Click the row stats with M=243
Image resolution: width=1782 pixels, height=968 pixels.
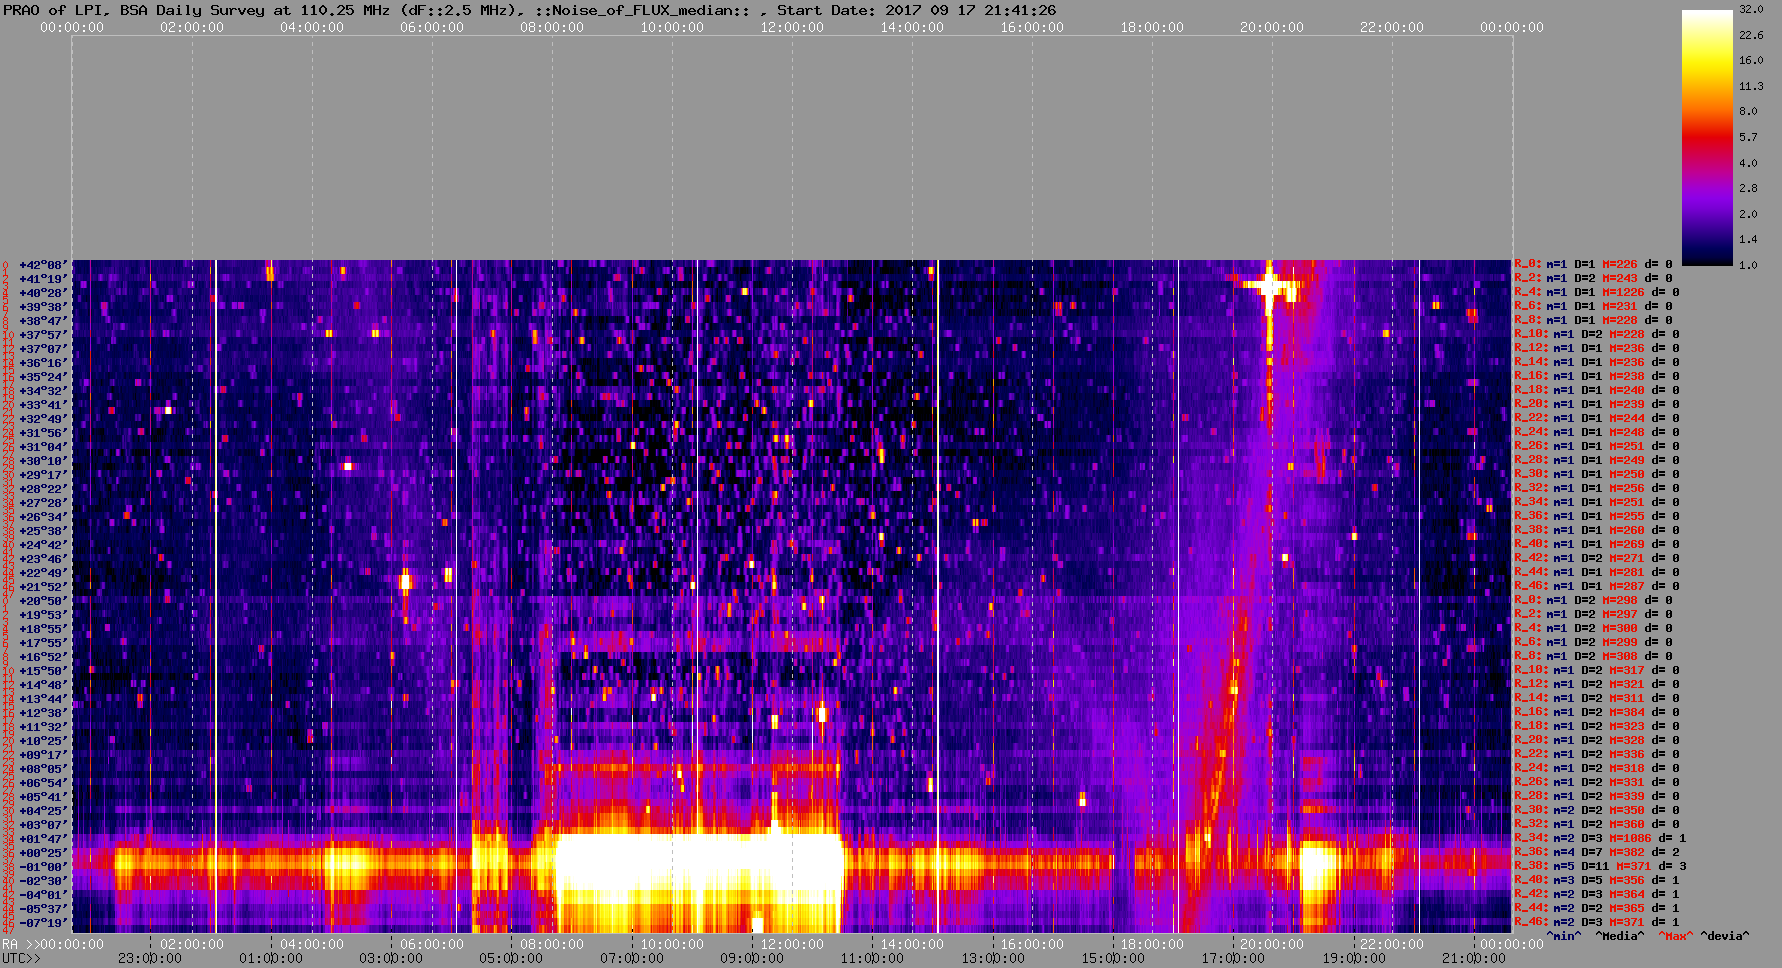pyautogui.click(x=1593, y=278)
